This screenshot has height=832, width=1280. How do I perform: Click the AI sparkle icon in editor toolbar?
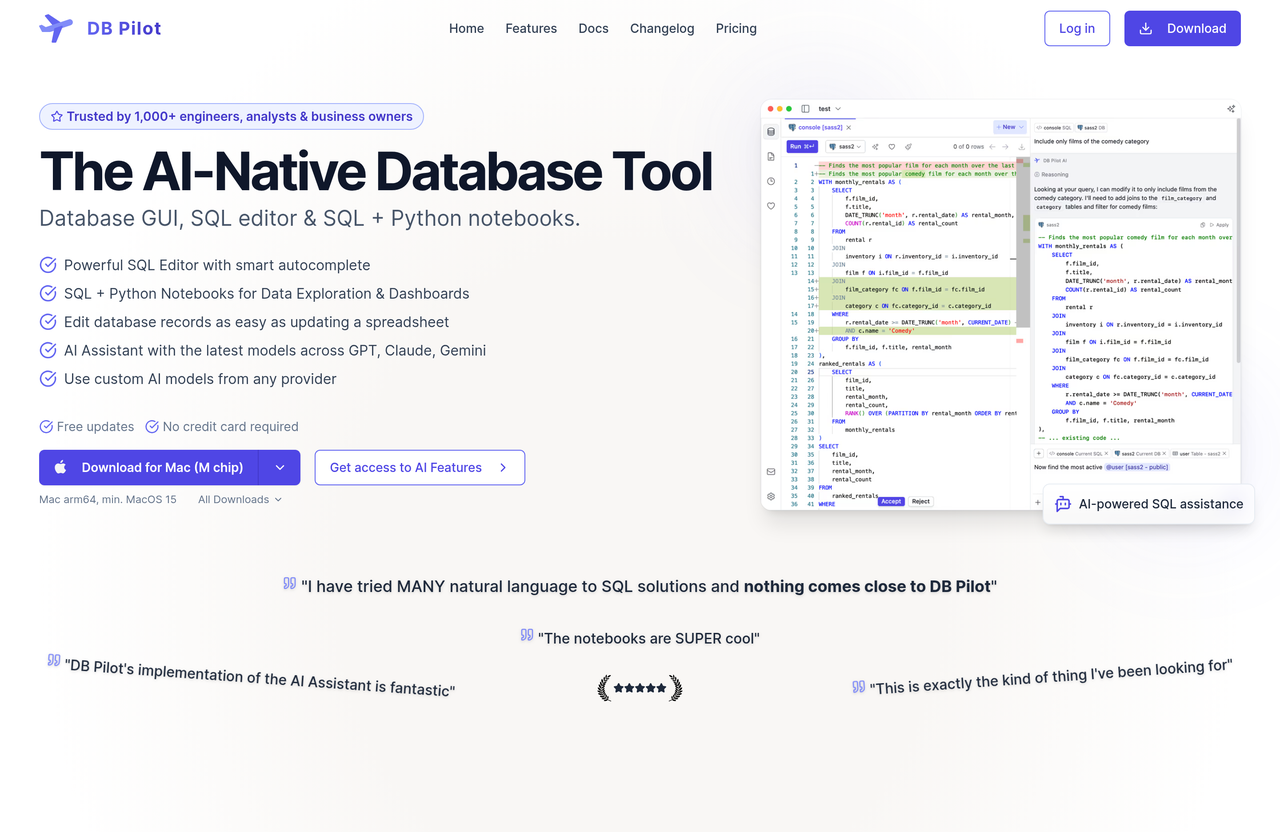875,147
